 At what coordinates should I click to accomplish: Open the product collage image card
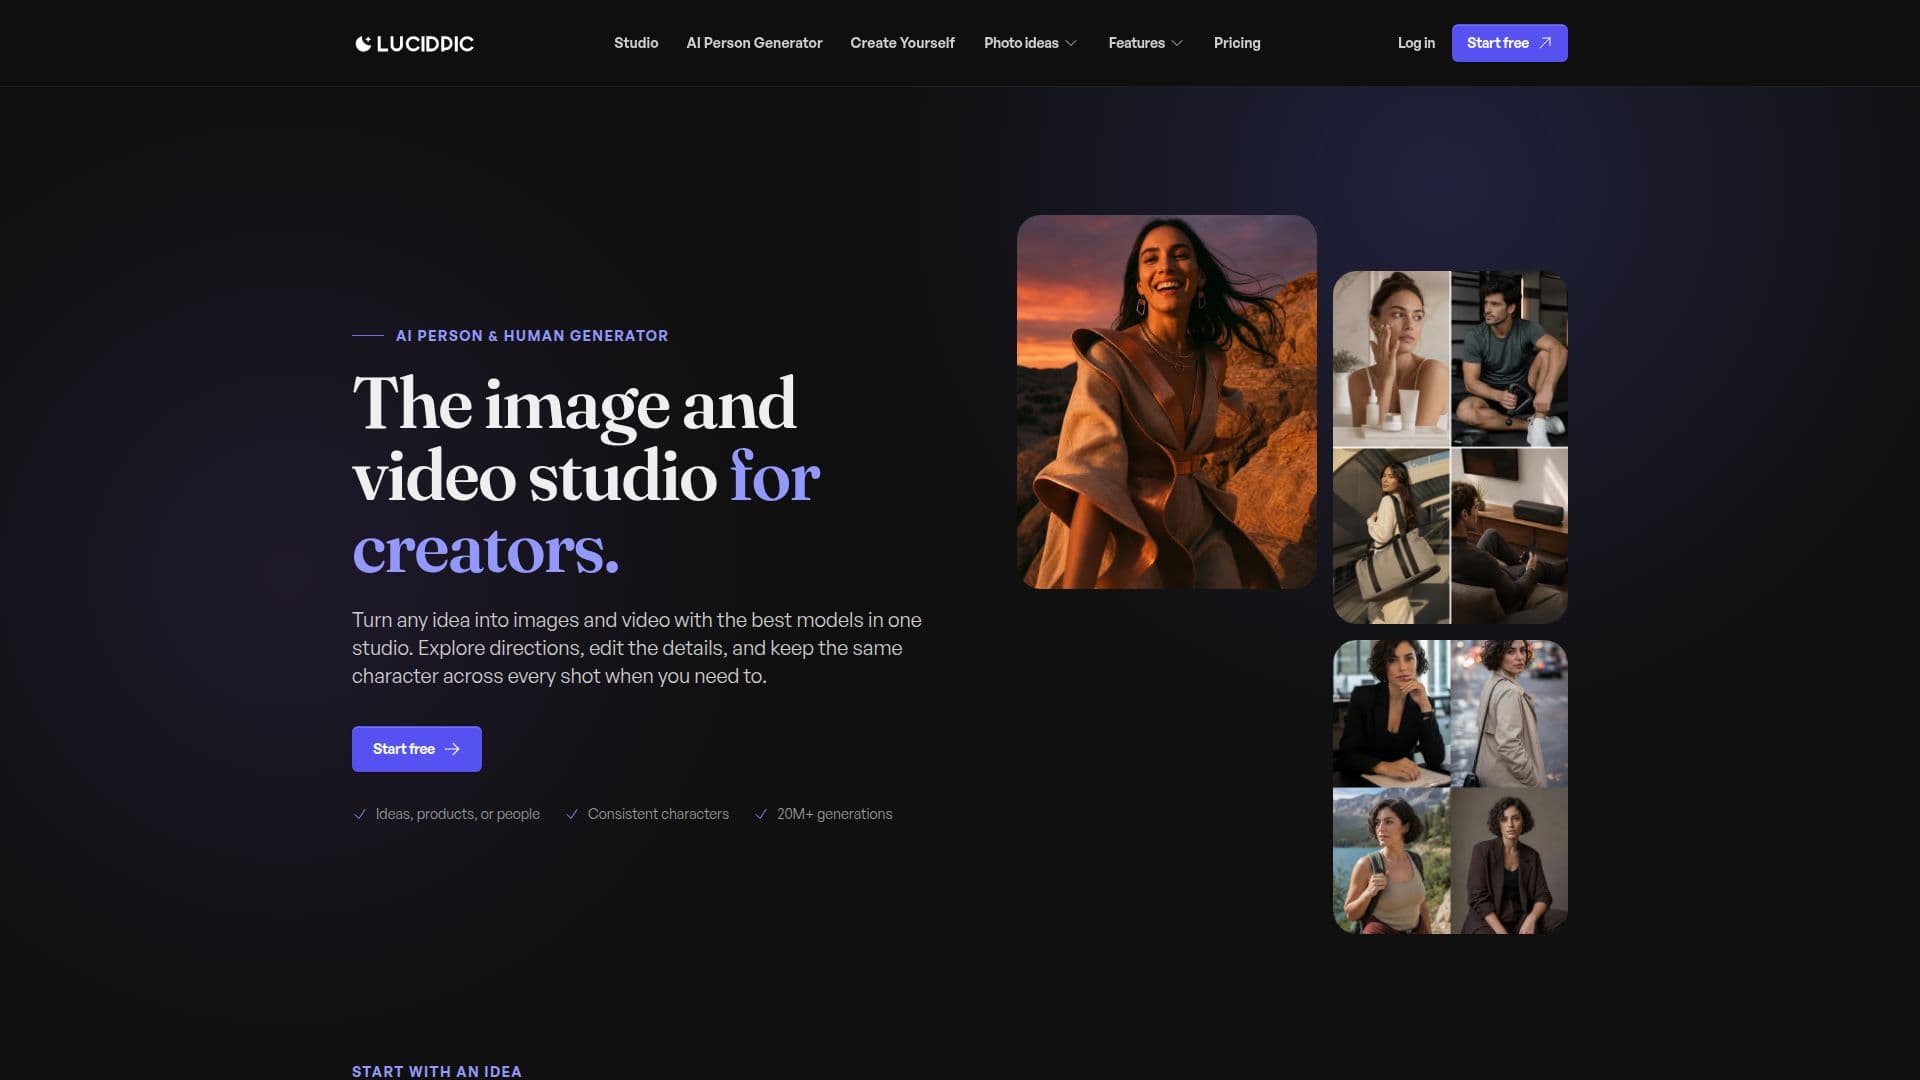click(x=1450, y=447)
